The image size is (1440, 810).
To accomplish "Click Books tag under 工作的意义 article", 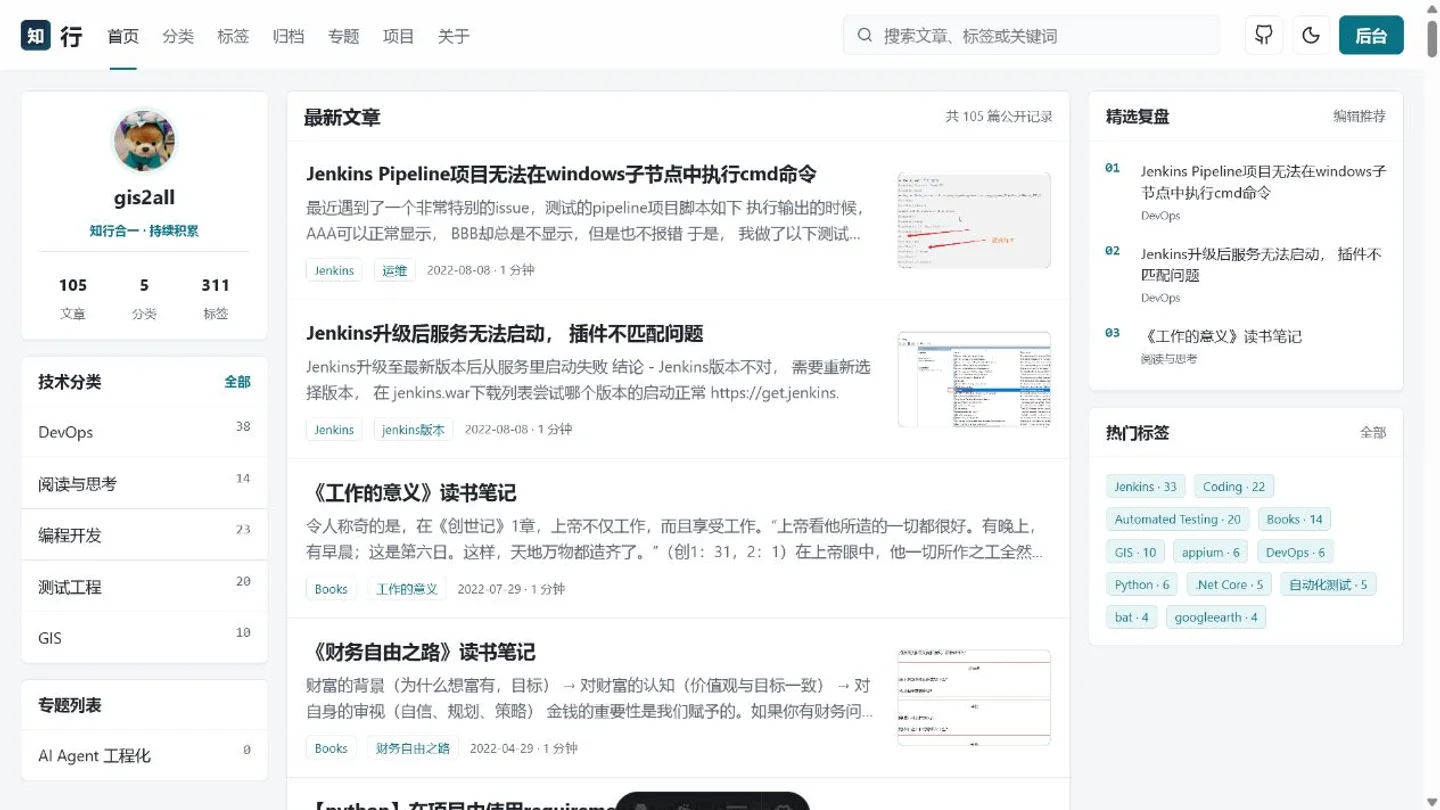I will (x=331, y=589).
